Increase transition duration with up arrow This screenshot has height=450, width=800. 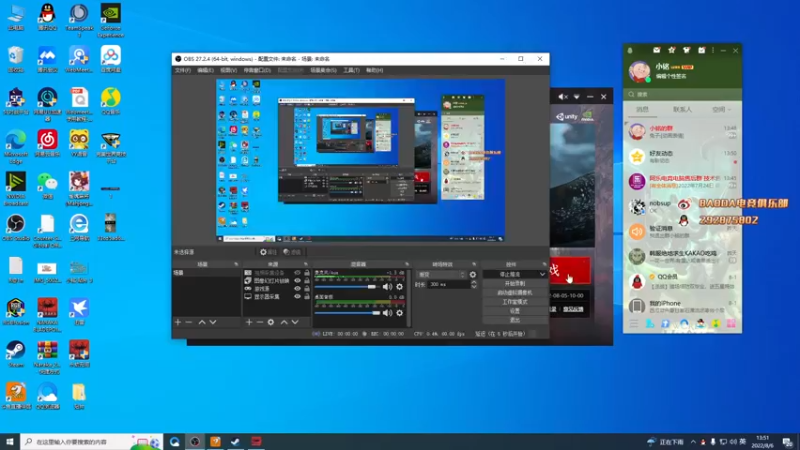[x=473, y=282]
